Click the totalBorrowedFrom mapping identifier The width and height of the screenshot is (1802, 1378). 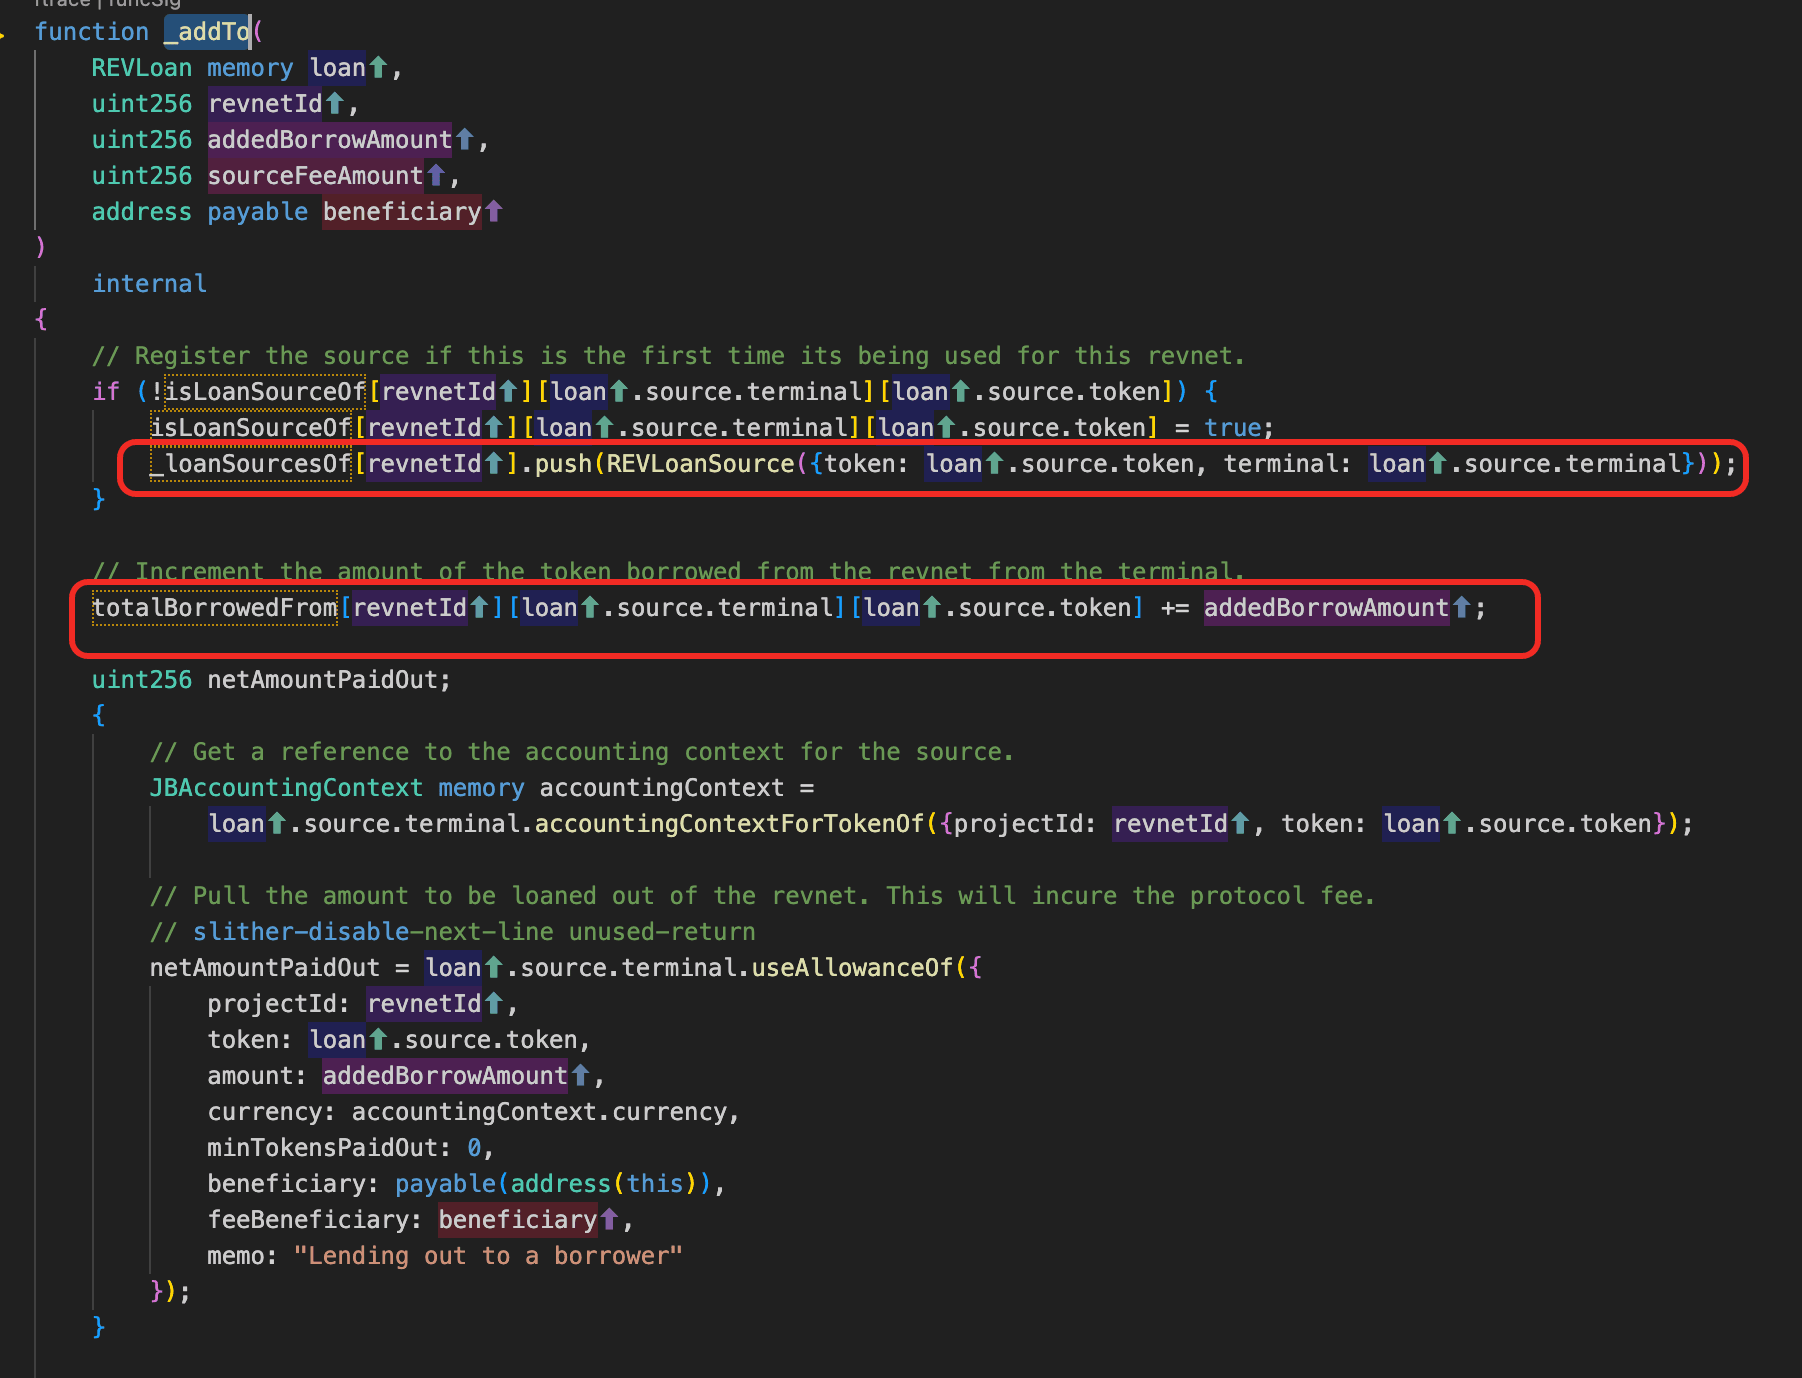point(215,608)
